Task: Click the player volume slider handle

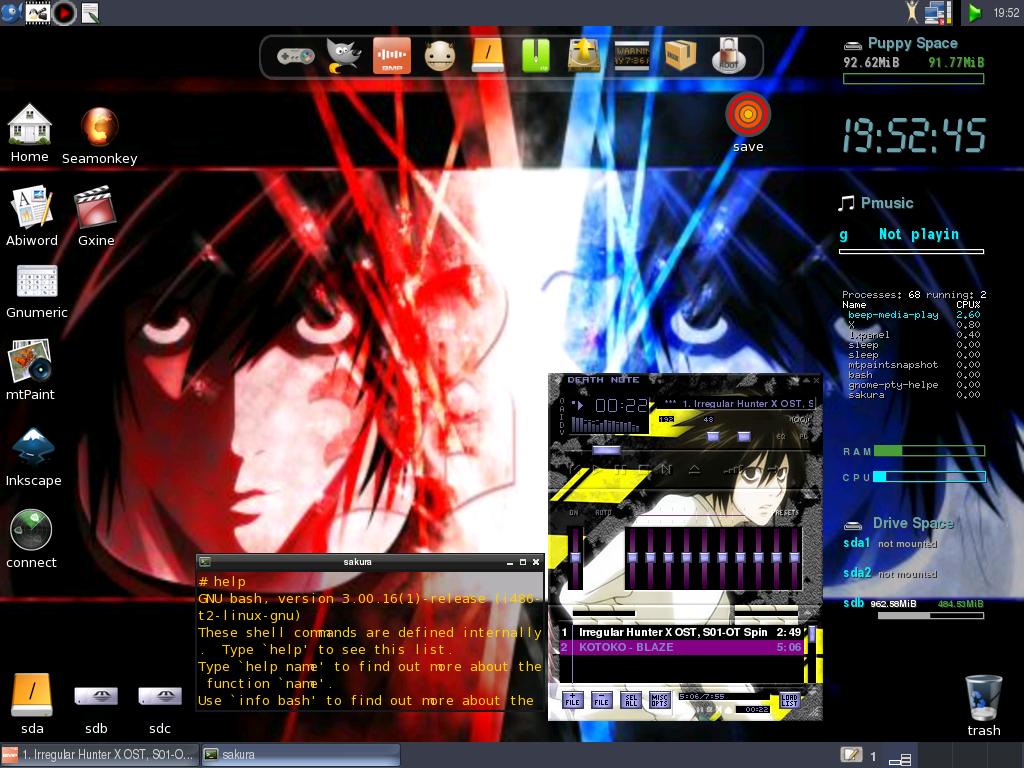Action: (712, 436)
